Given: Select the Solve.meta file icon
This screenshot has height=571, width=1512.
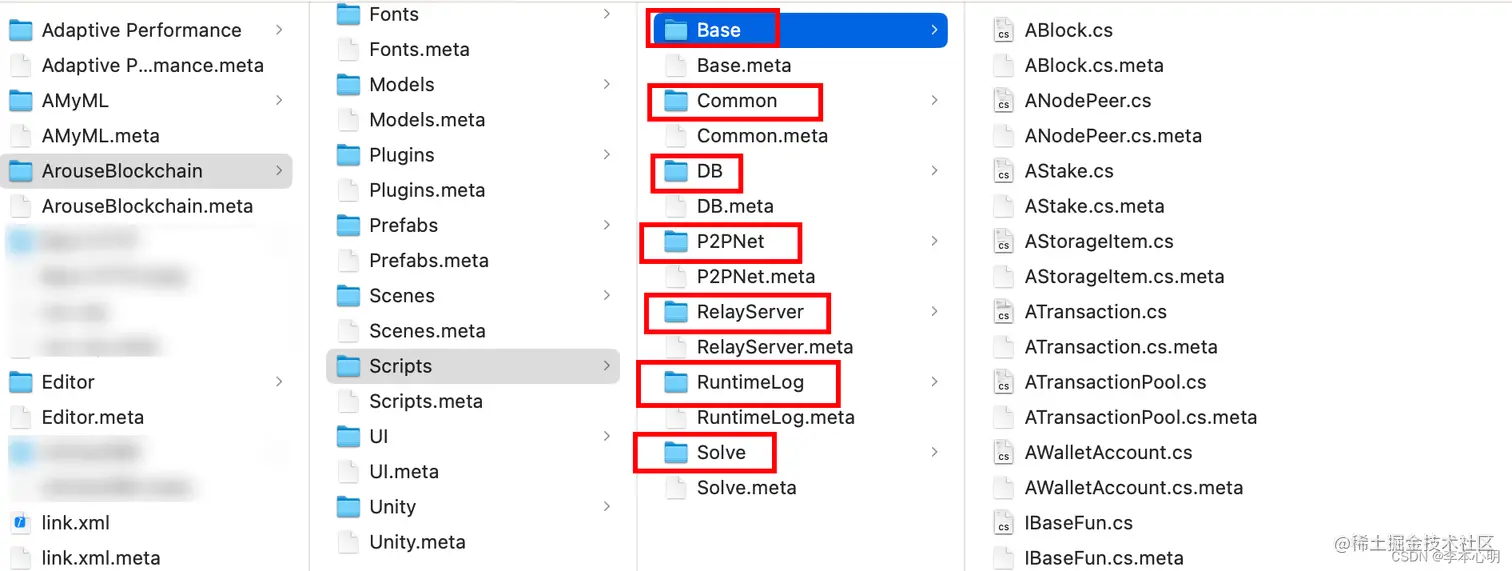Looking at the screenshot, I should pos(676,488).
